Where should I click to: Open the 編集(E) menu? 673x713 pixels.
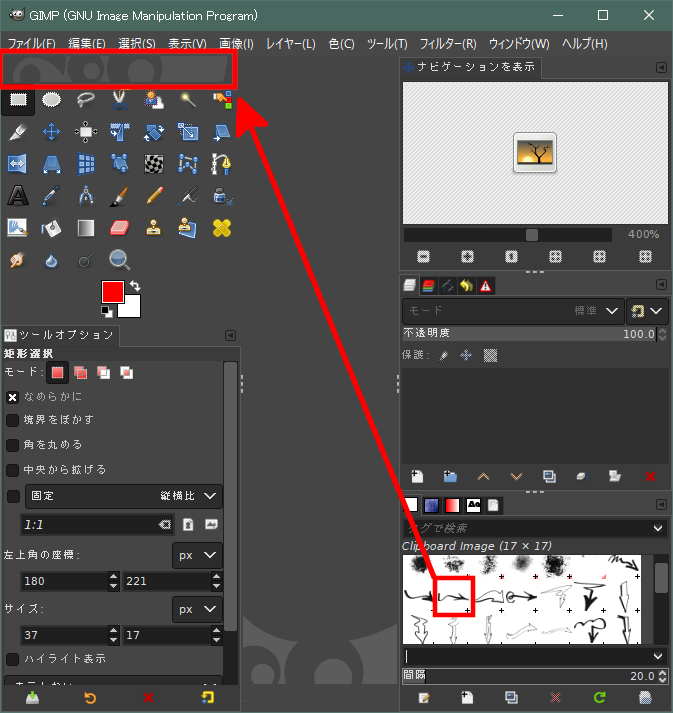(87, 44)
